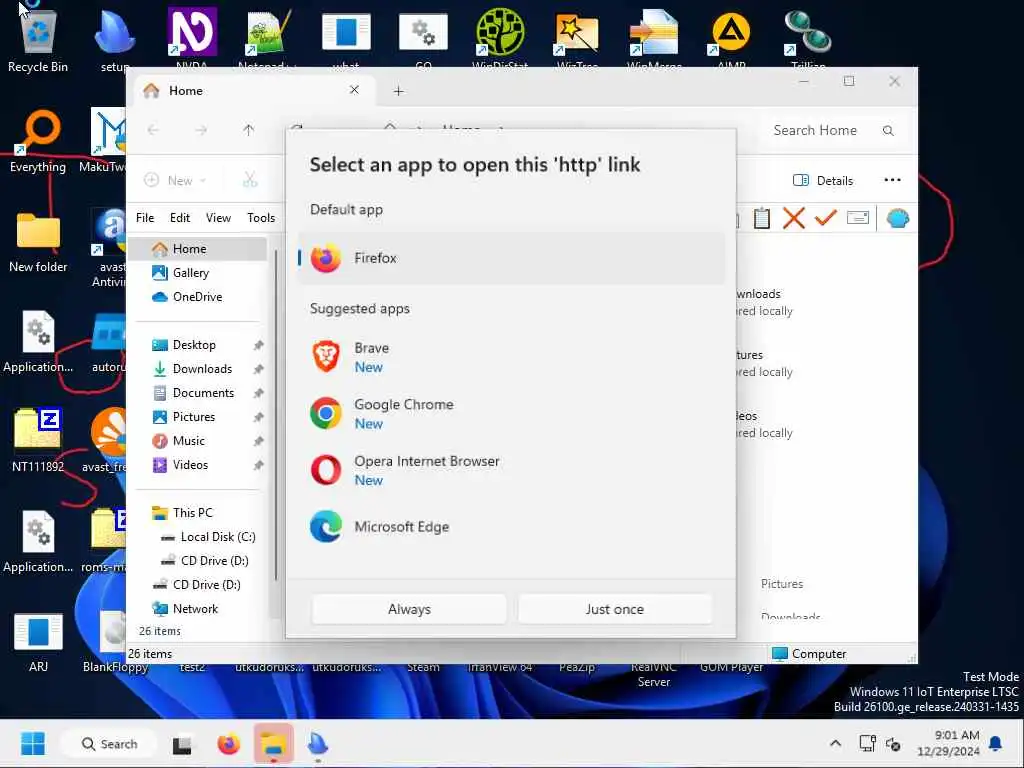
Task: Open the File menu in Explorer
Action: (x=145, y=218)
